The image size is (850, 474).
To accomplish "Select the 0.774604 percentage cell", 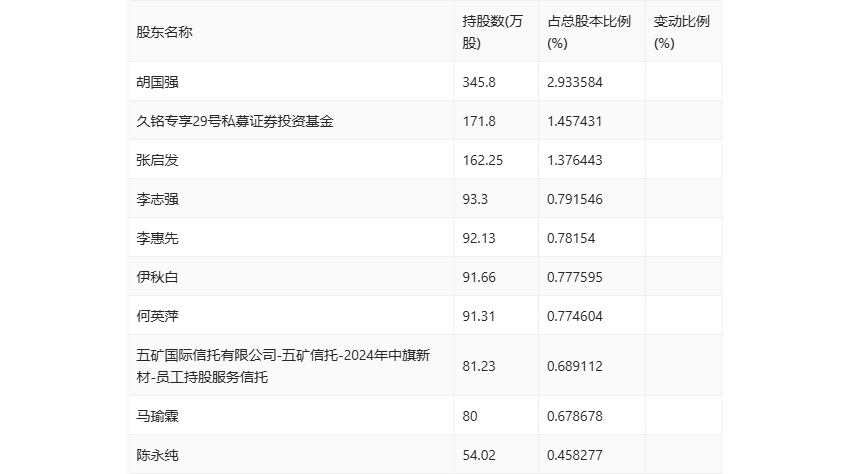I will pyautogui.click(x=575, y=316).
